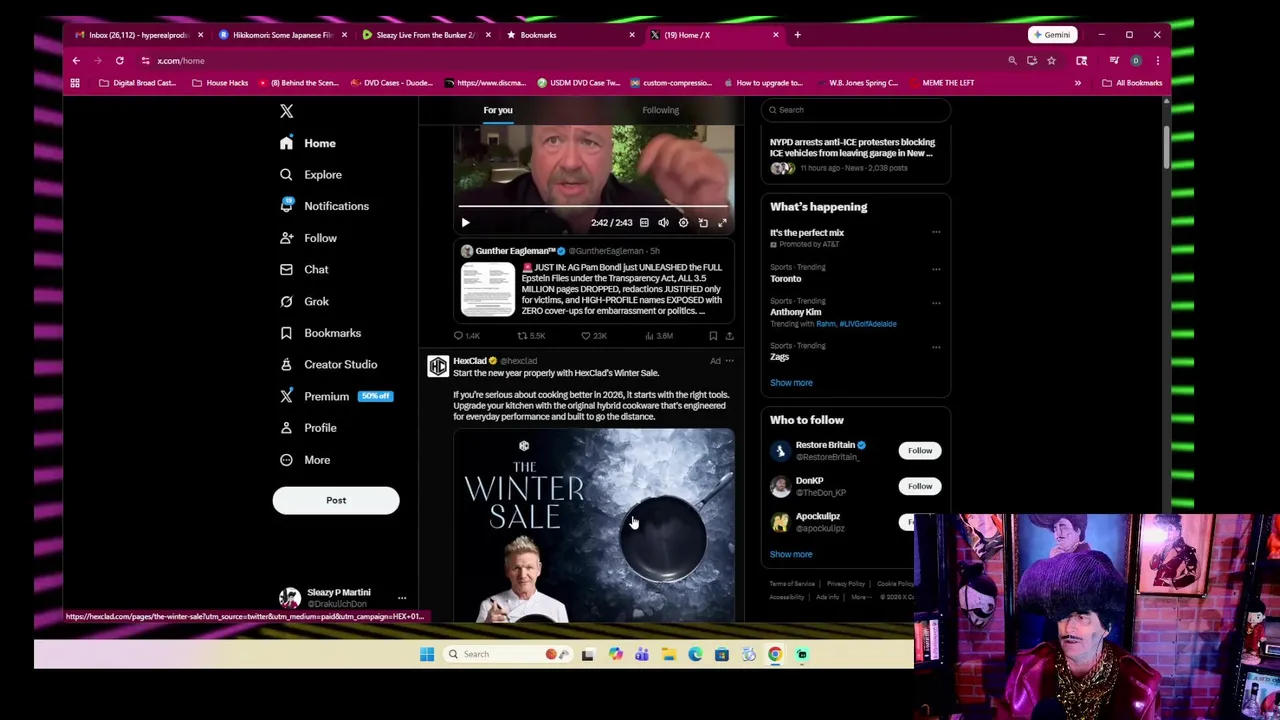Click the share icon on the post
Viewport: 1280px width, 720px height.
coord(729,336)
